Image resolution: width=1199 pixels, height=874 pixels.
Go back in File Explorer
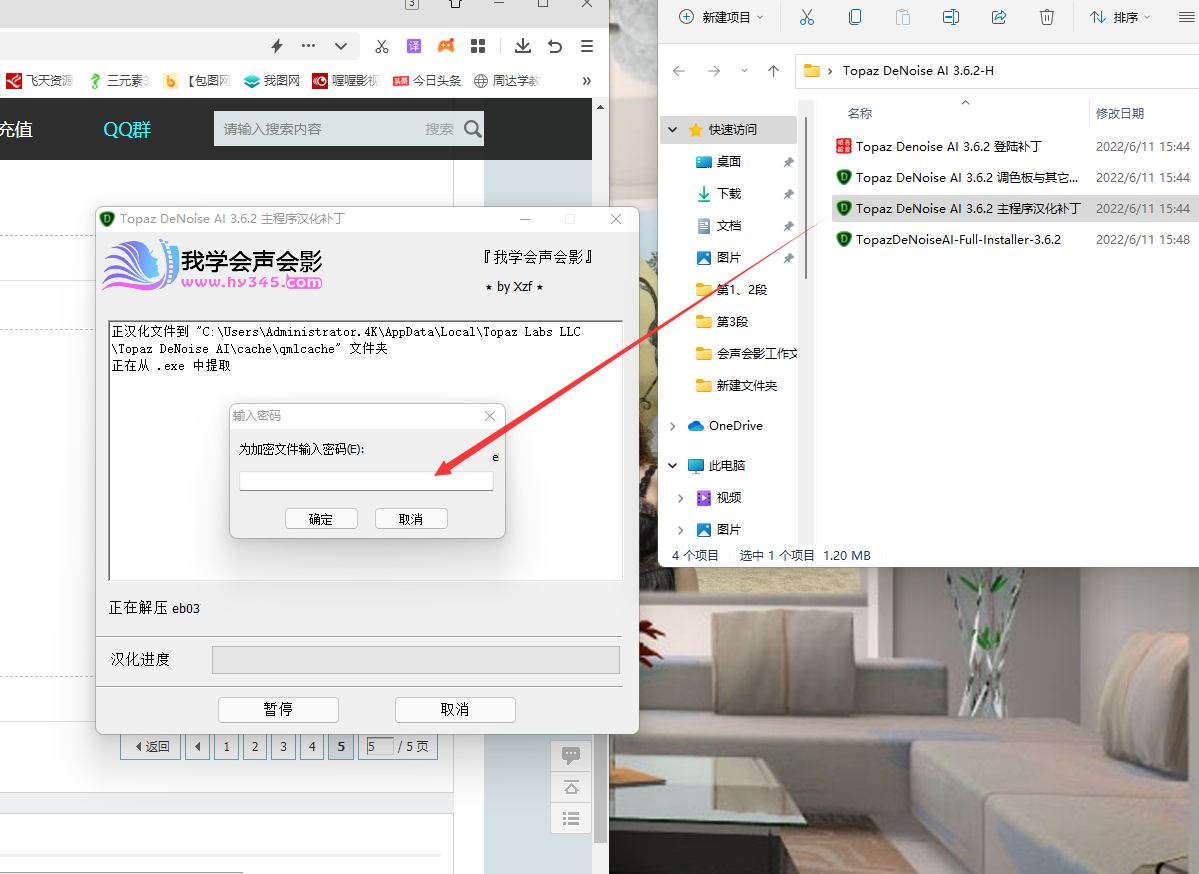point(679,71)
